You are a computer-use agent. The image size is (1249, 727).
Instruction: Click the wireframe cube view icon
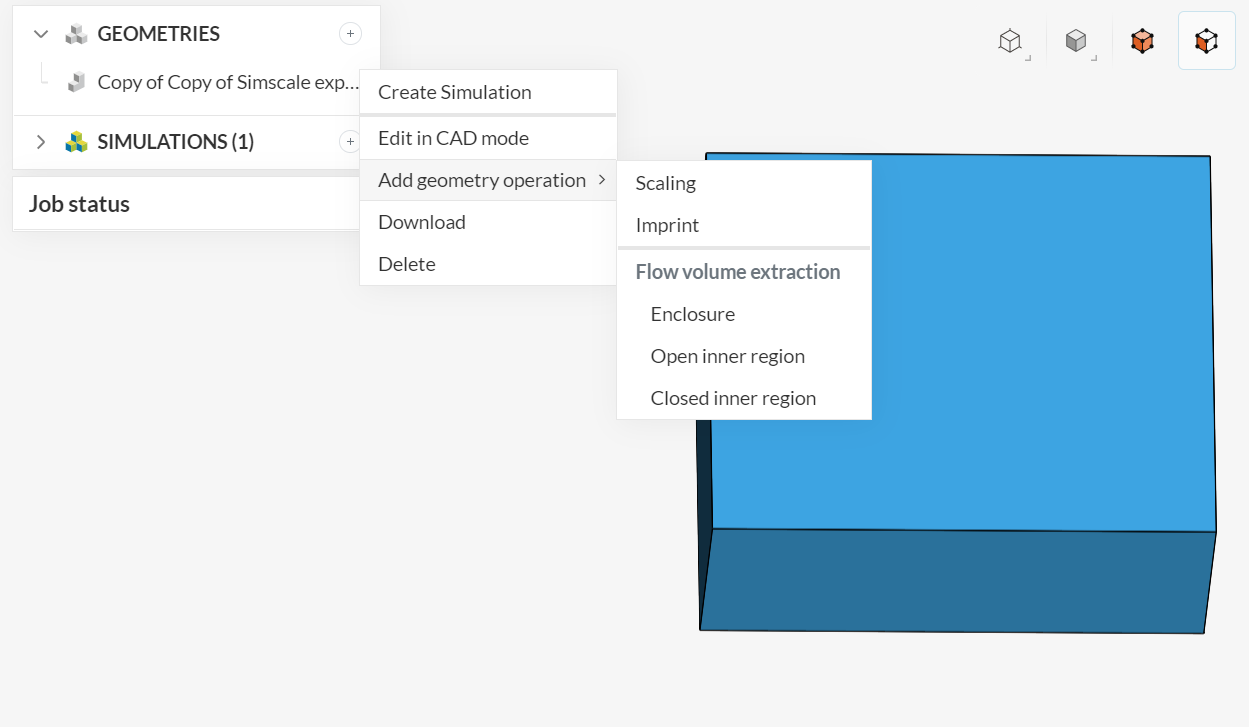pyautogui.click(x=1011, y=41)
